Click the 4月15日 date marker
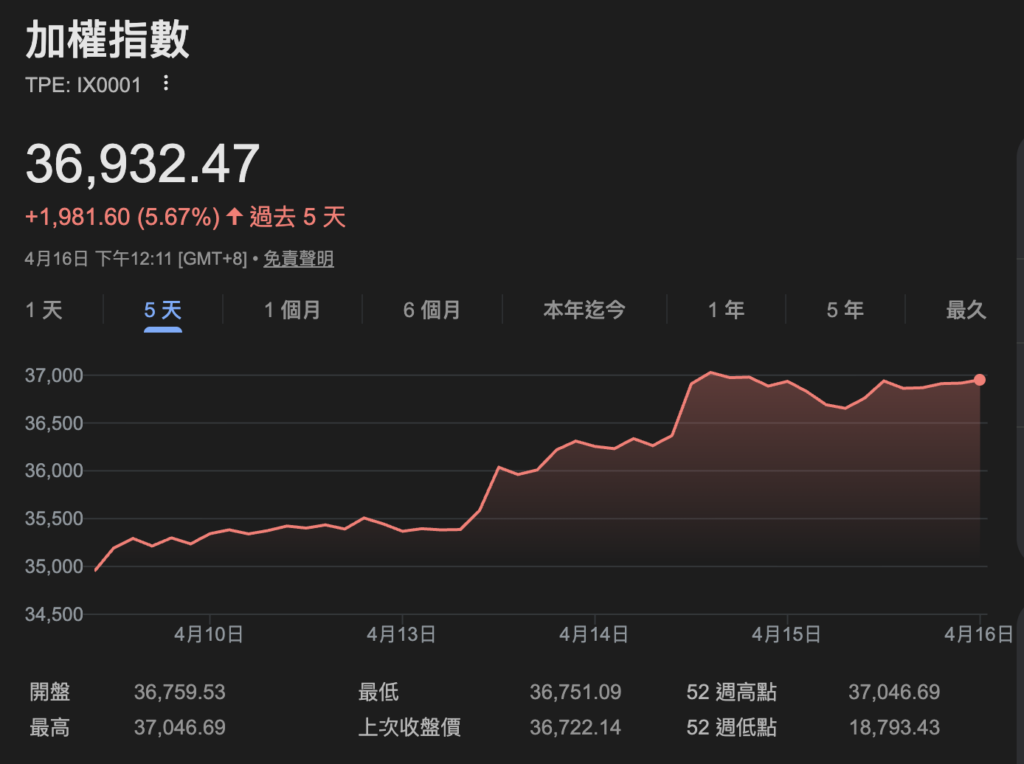 pyautogui.click(x=786, y=634)
